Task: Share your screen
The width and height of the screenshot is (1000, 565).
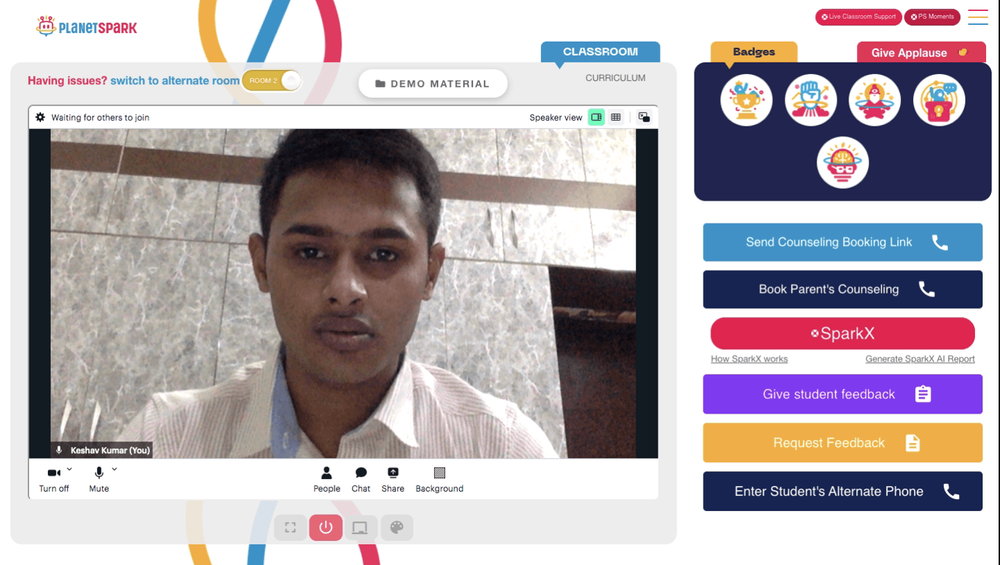Action: click(x=393, y=479)
